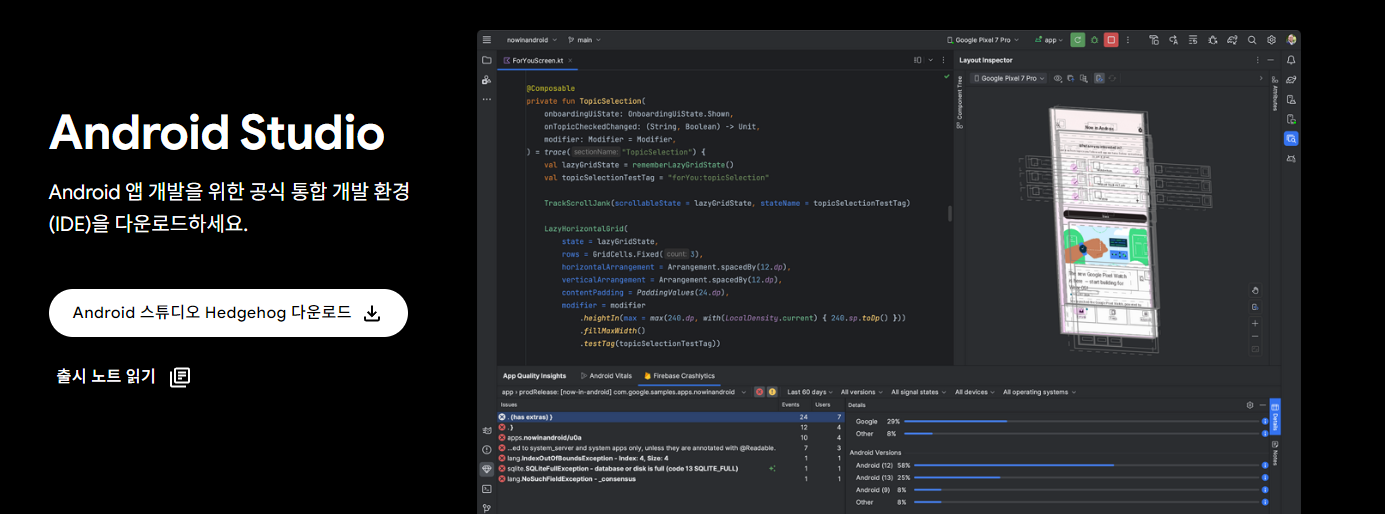
Task: Click the green Debug bug icon
Action: point(1094,40)
